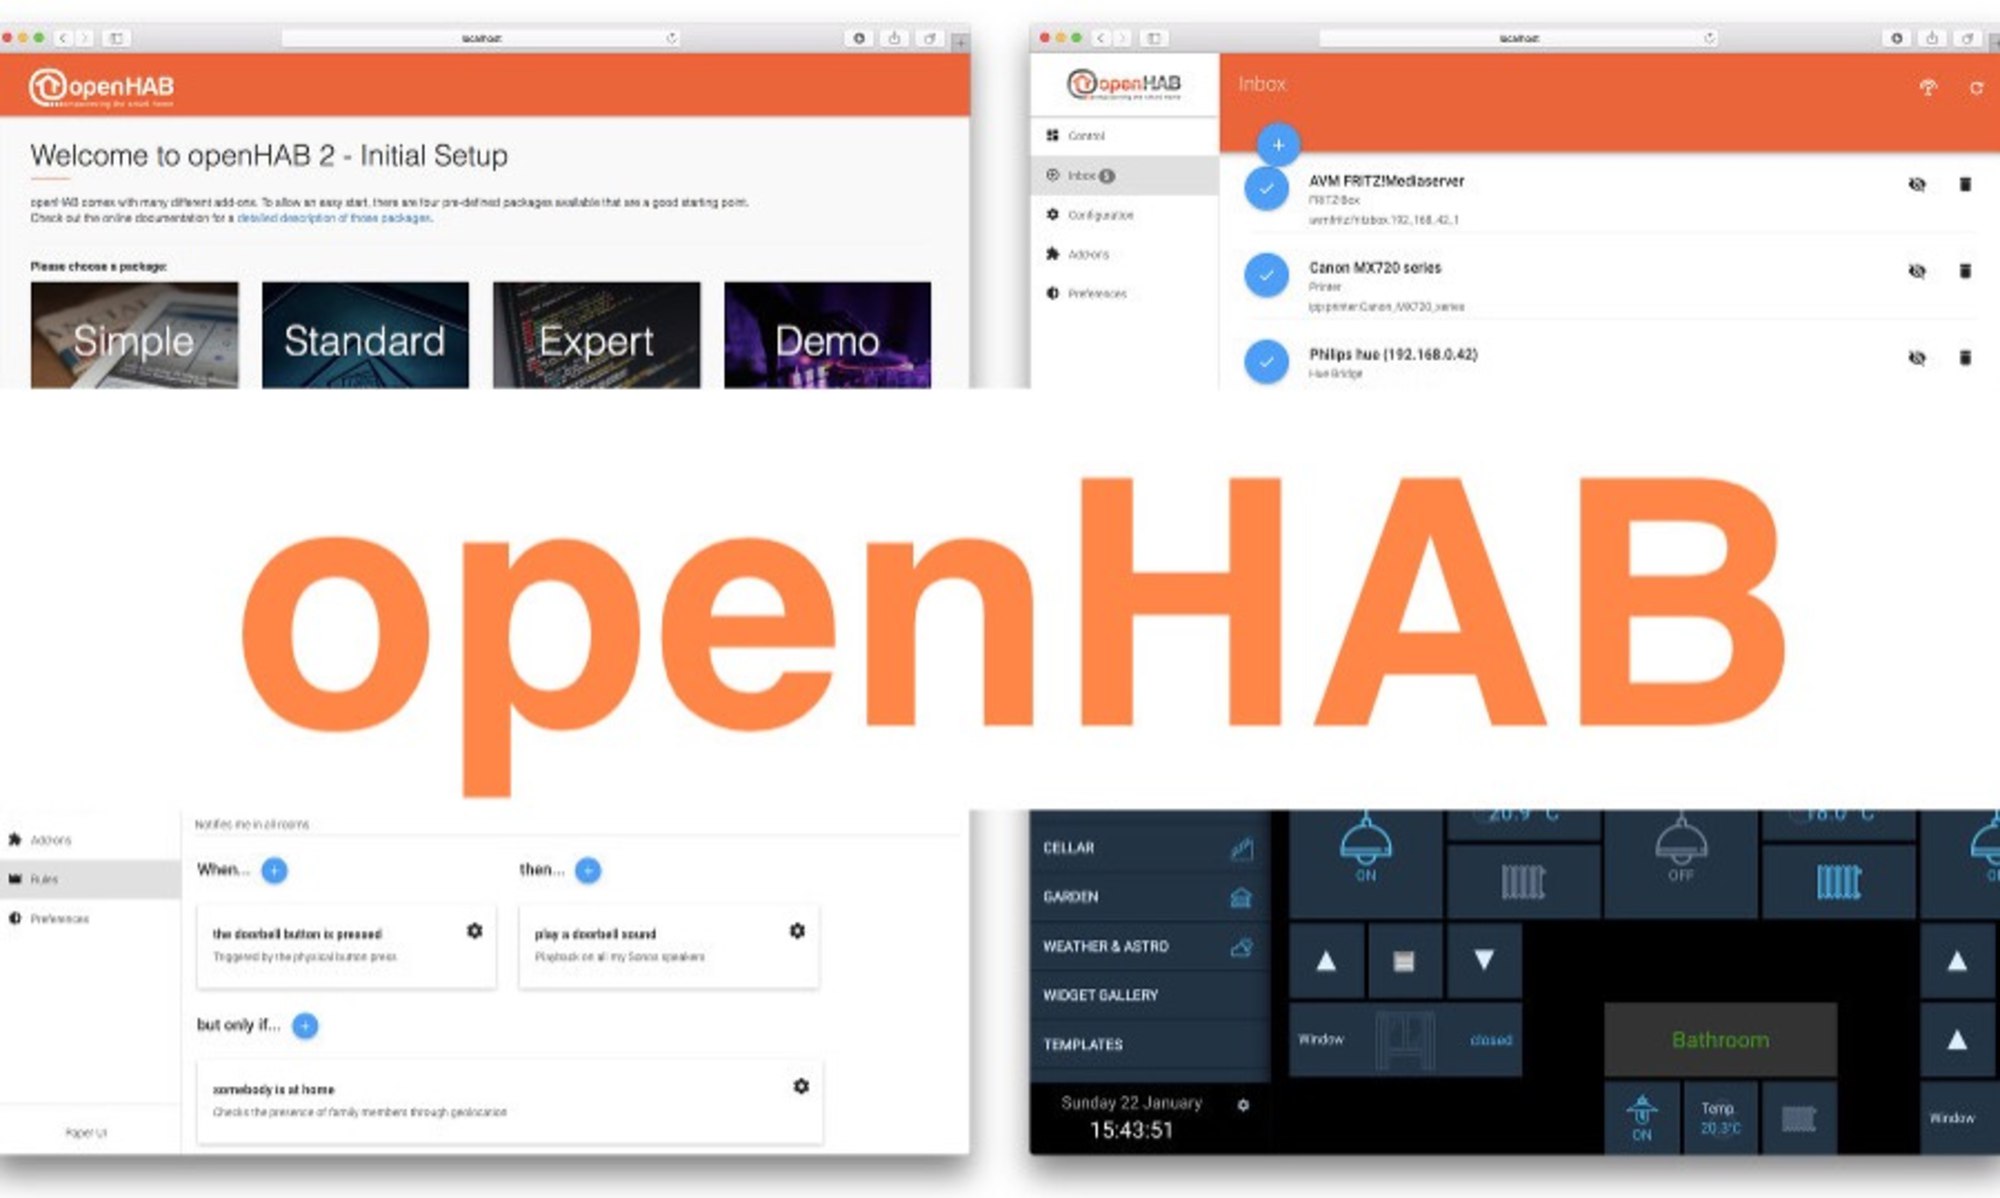Hide the Philips hue entry with eye icon
Screen dimensions: 2000x1198
coord(1916,357)
